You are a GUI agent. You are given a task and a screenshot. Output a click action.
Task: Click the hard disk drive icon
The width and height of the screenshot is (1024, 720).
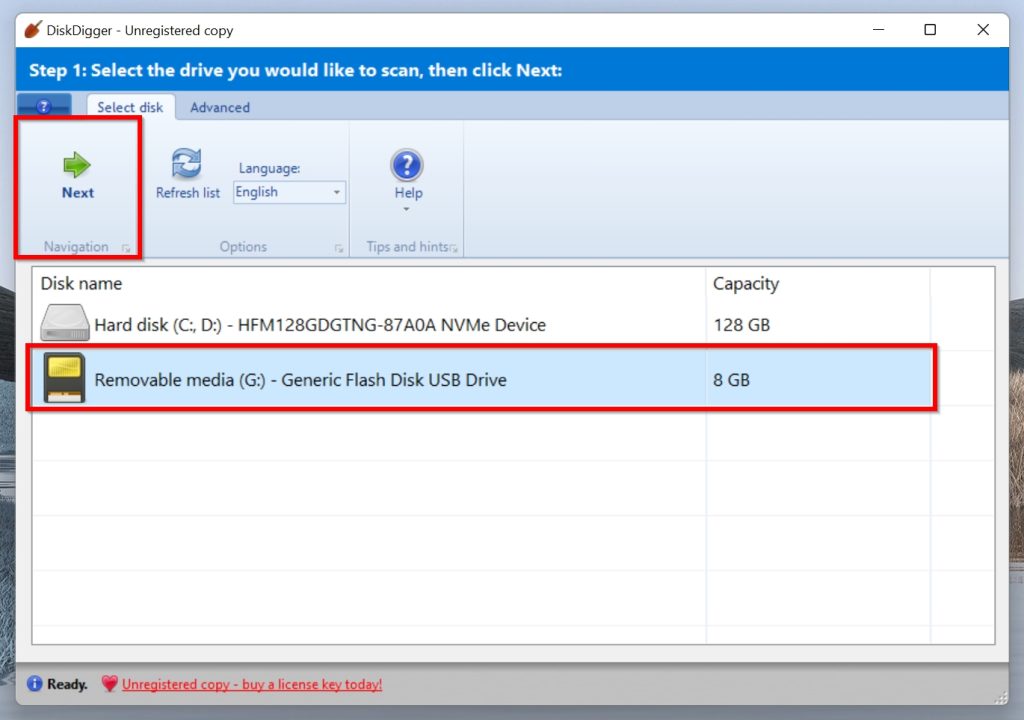click(x=64, y=325)
